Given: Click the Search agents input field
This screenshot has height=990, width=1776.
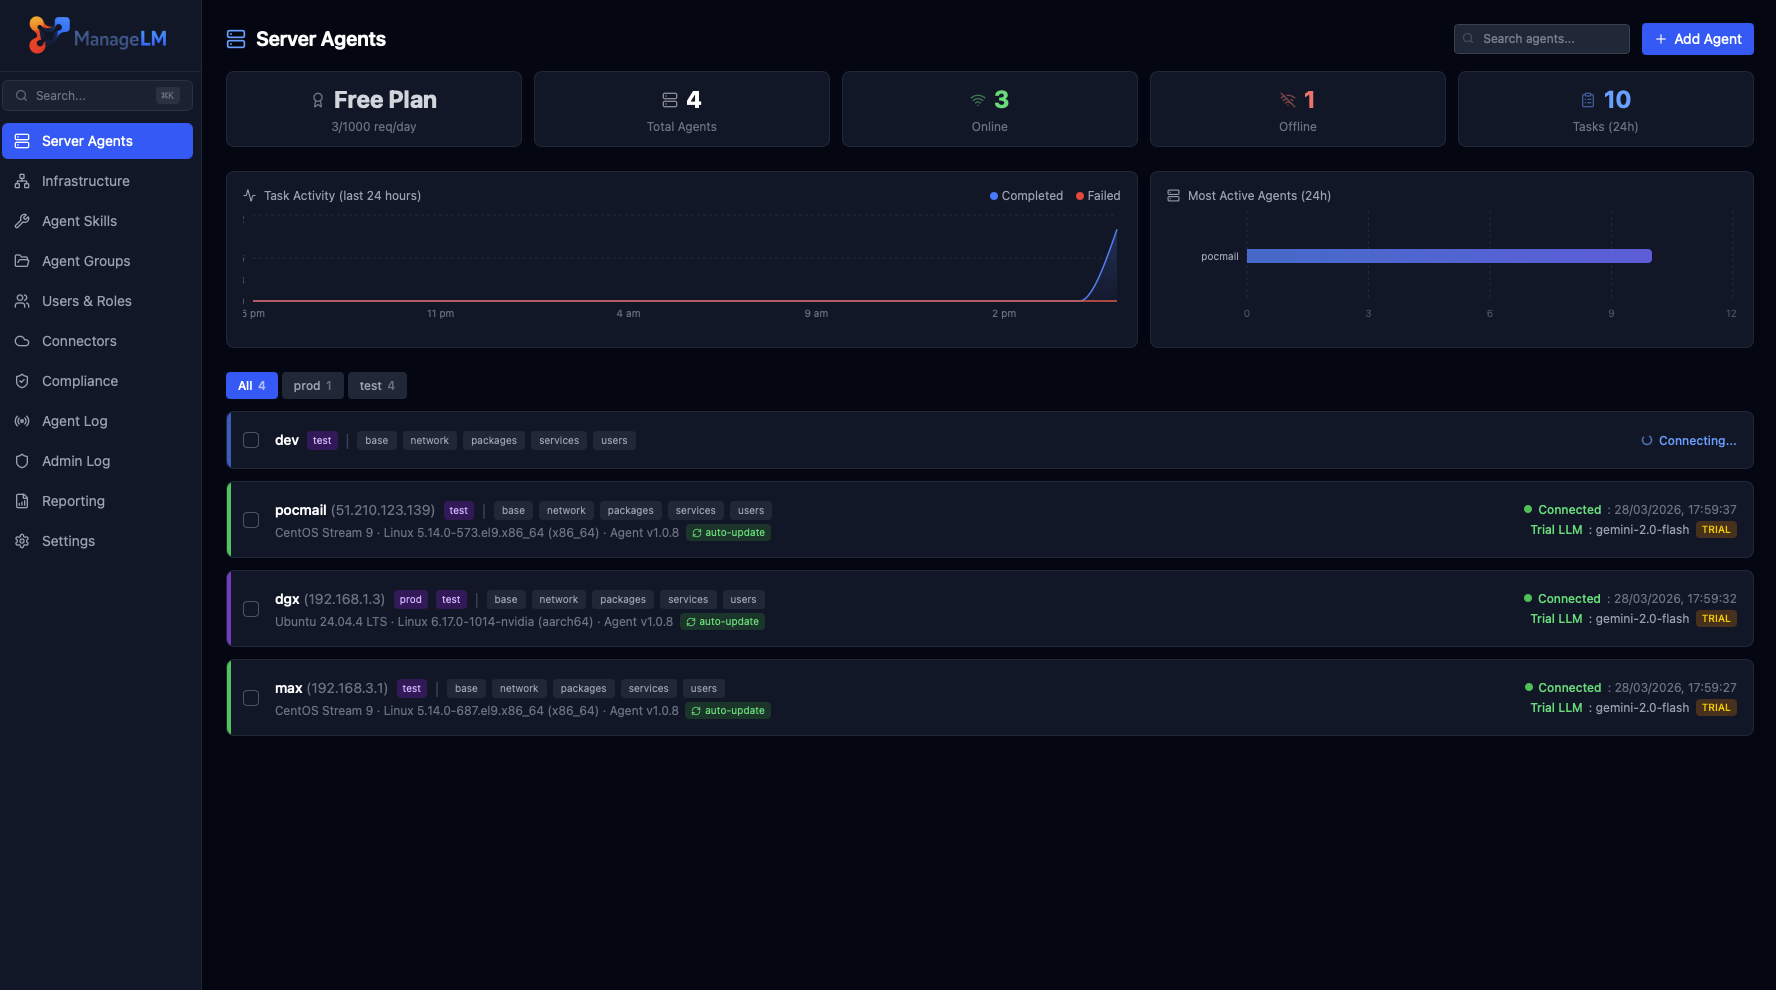Looking at the screenshot, I should click(x=1541, y=38).
